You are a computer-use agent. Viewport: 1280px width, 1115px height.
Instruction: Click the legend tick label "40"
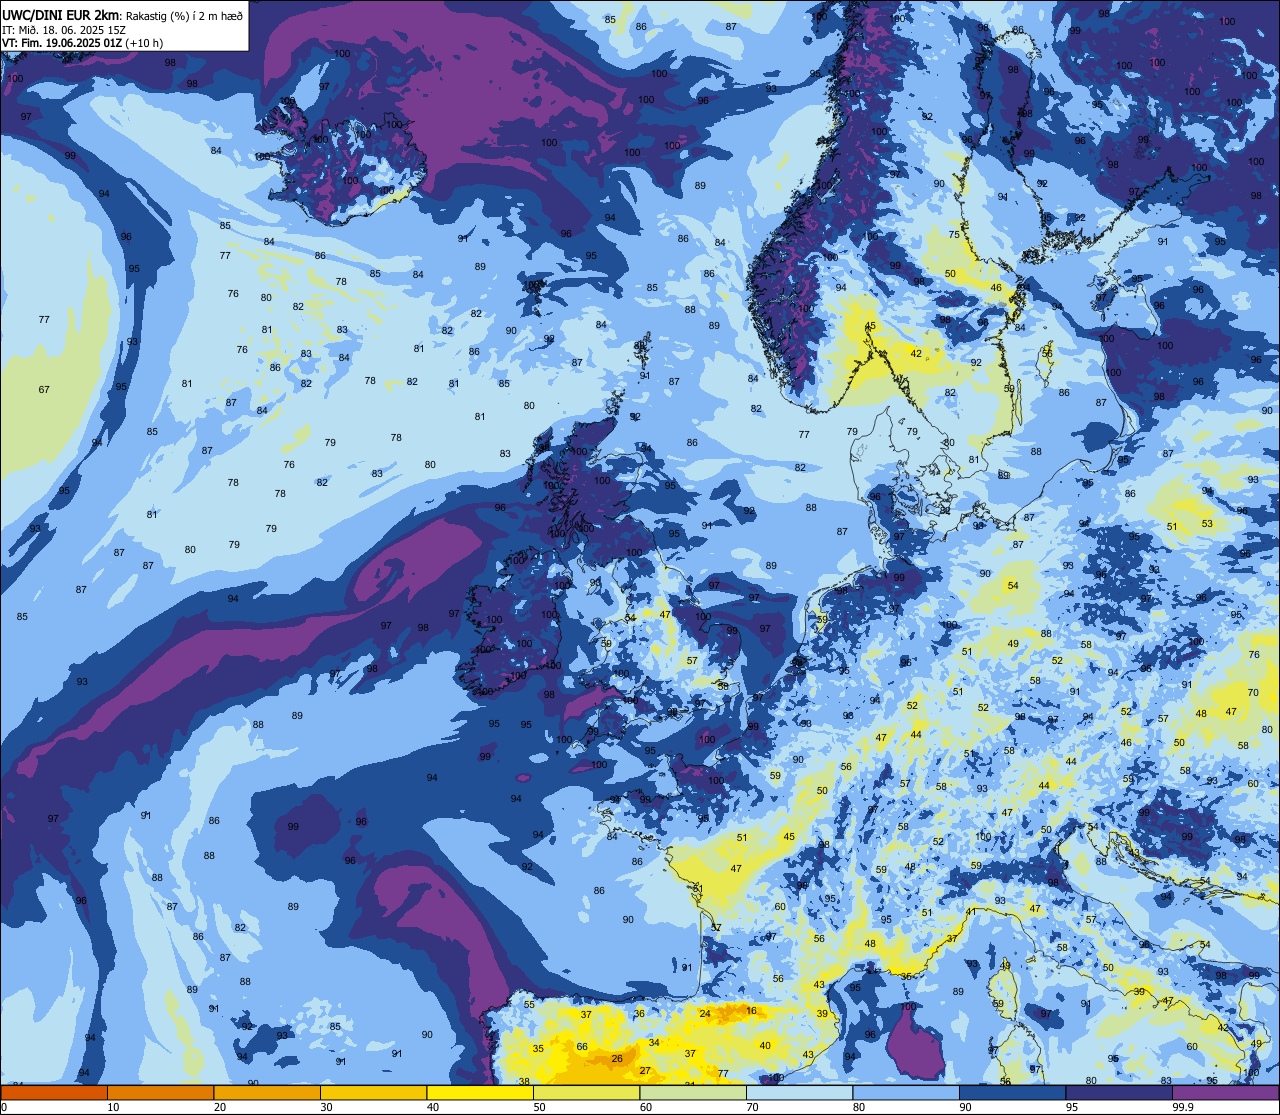tap(433, 1107)
